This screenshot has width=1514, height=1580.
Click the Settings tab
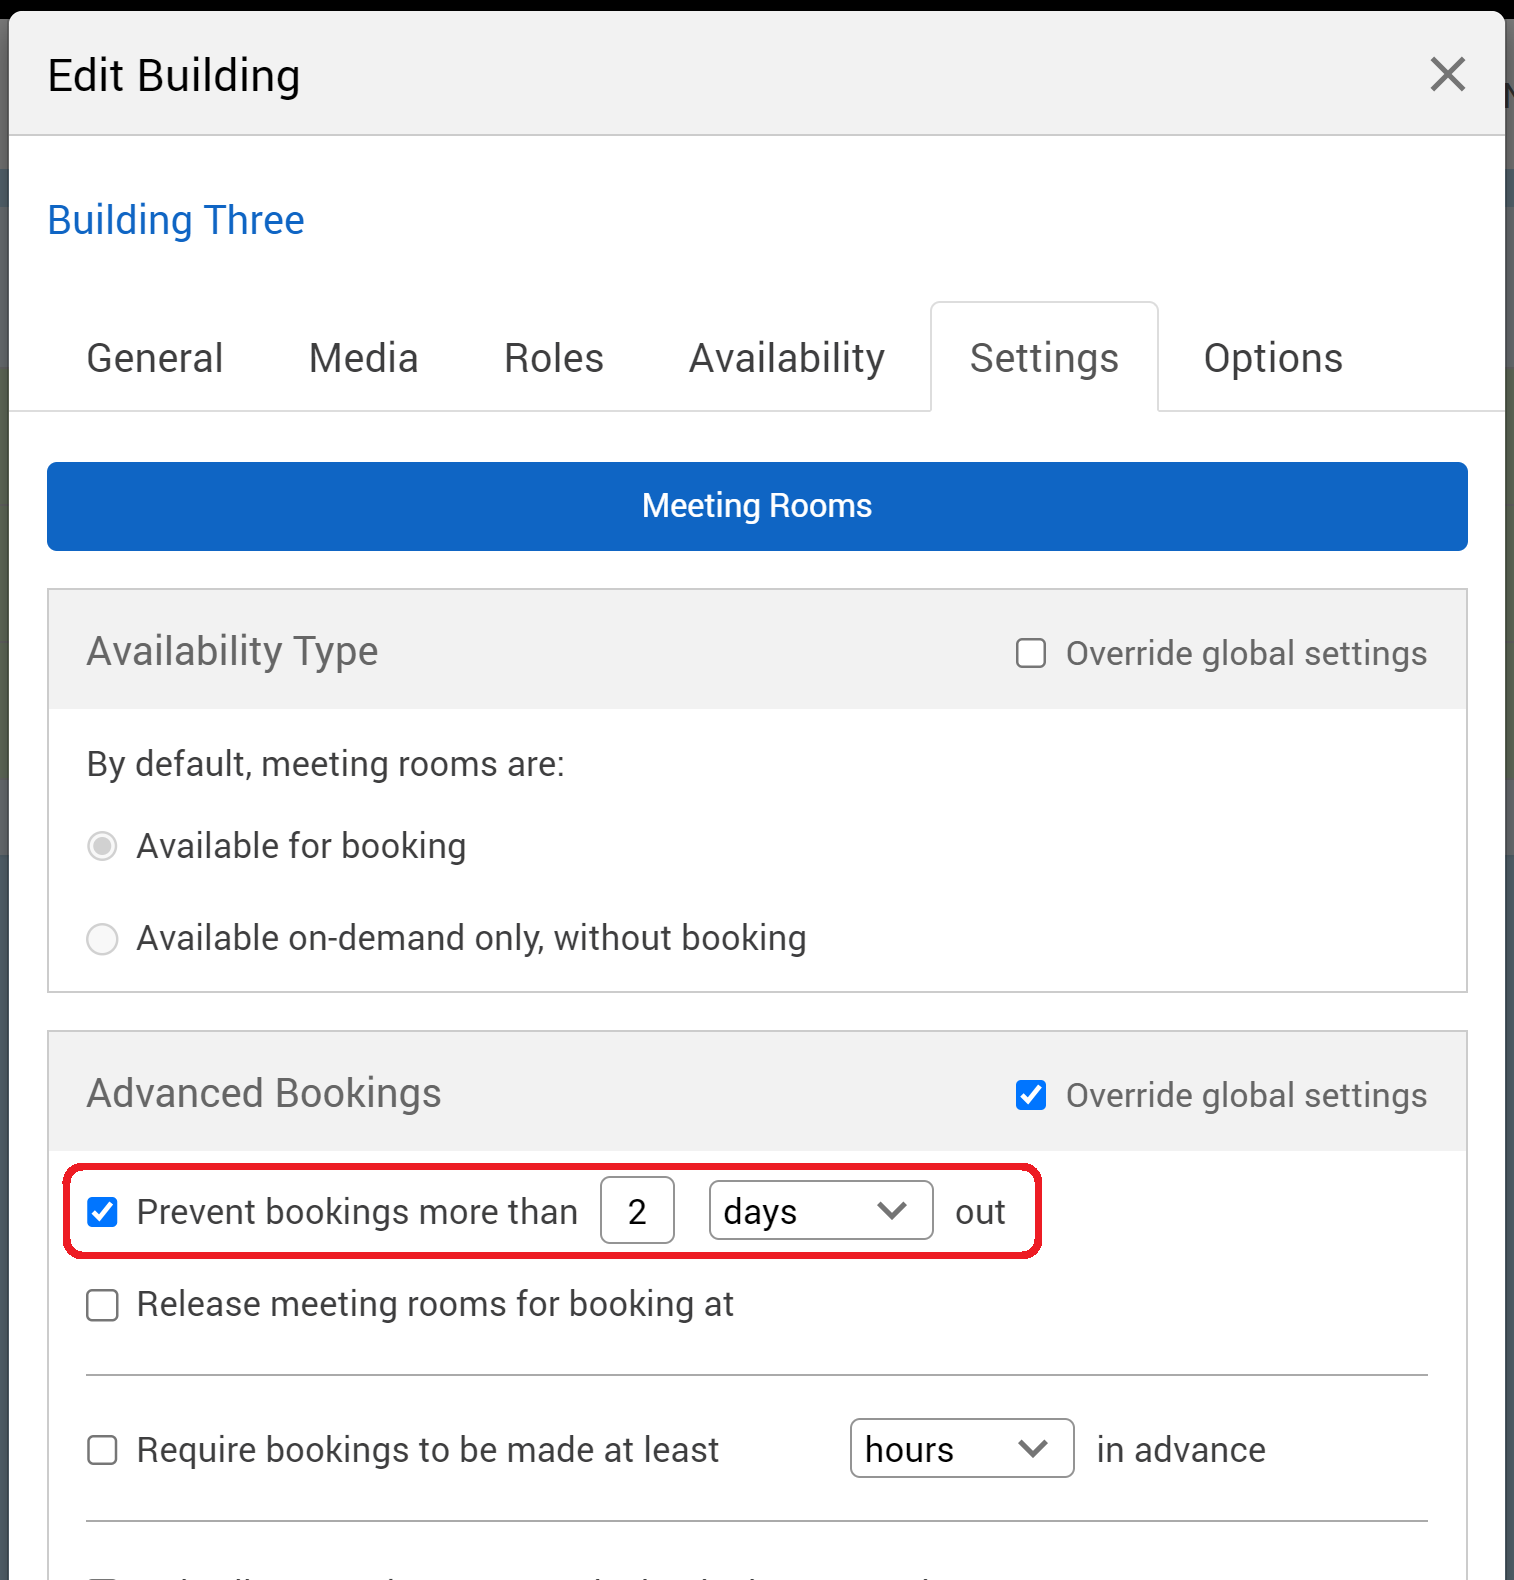(x=1044, y=358)
